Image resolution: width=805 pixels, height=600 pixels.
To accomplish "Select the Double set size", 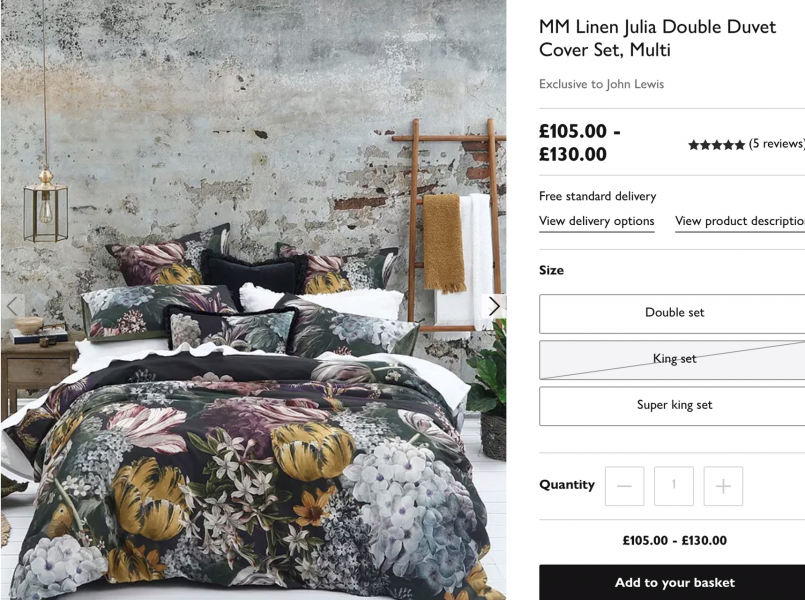I will tap(672, 314).
